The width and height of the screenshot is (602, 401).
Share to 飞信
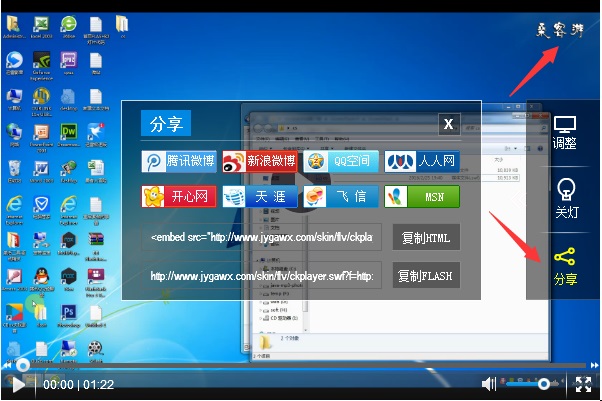coord(341,197)
